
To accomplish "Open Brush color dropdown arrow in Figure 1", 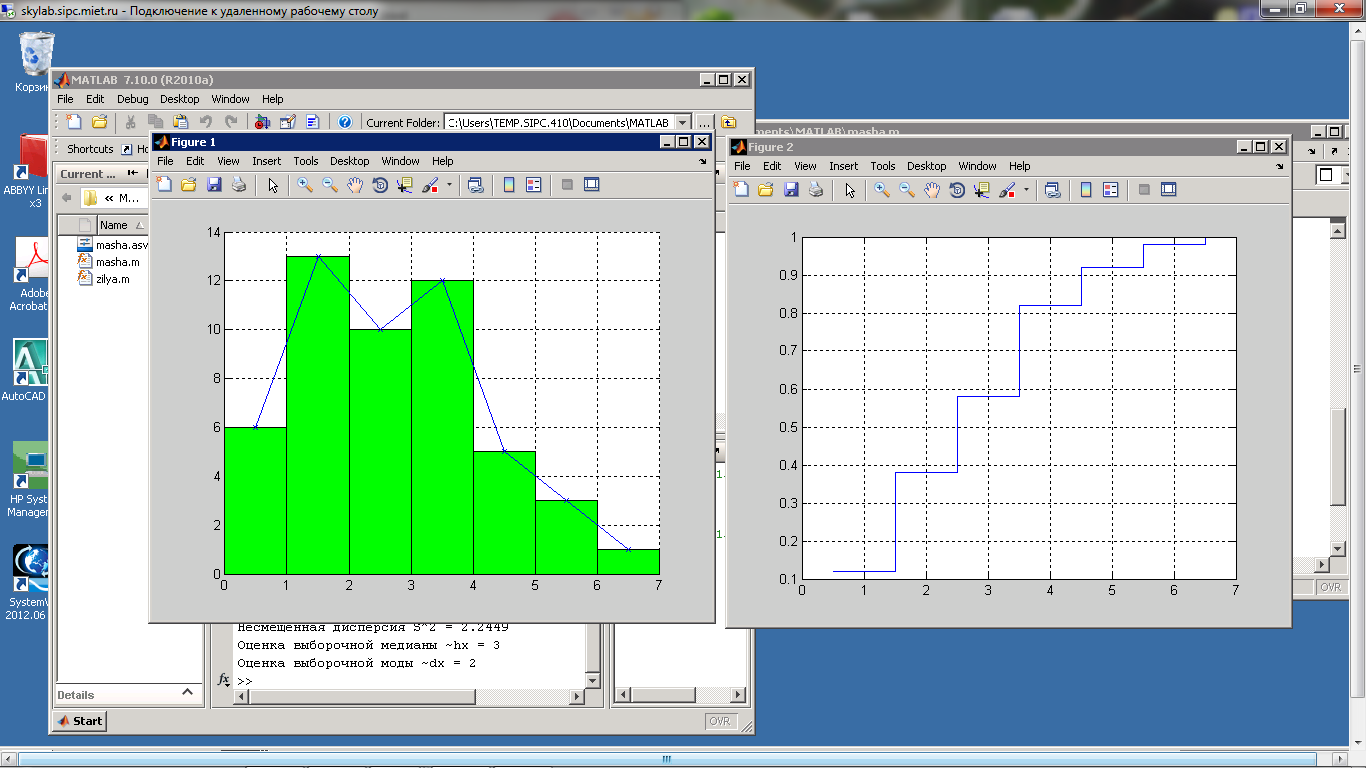I will [x=449, y=185].
